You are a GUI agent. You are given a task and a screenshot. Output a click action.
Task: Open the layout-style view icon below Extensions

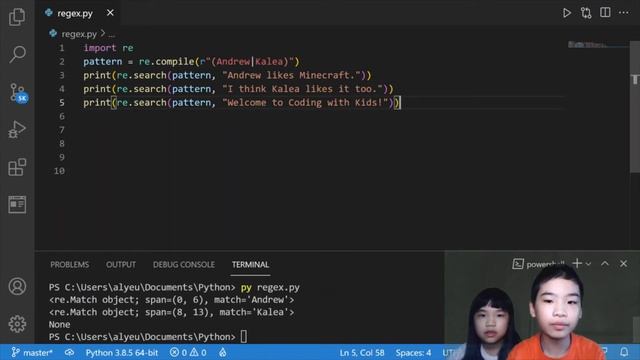[x=17, y=204]
